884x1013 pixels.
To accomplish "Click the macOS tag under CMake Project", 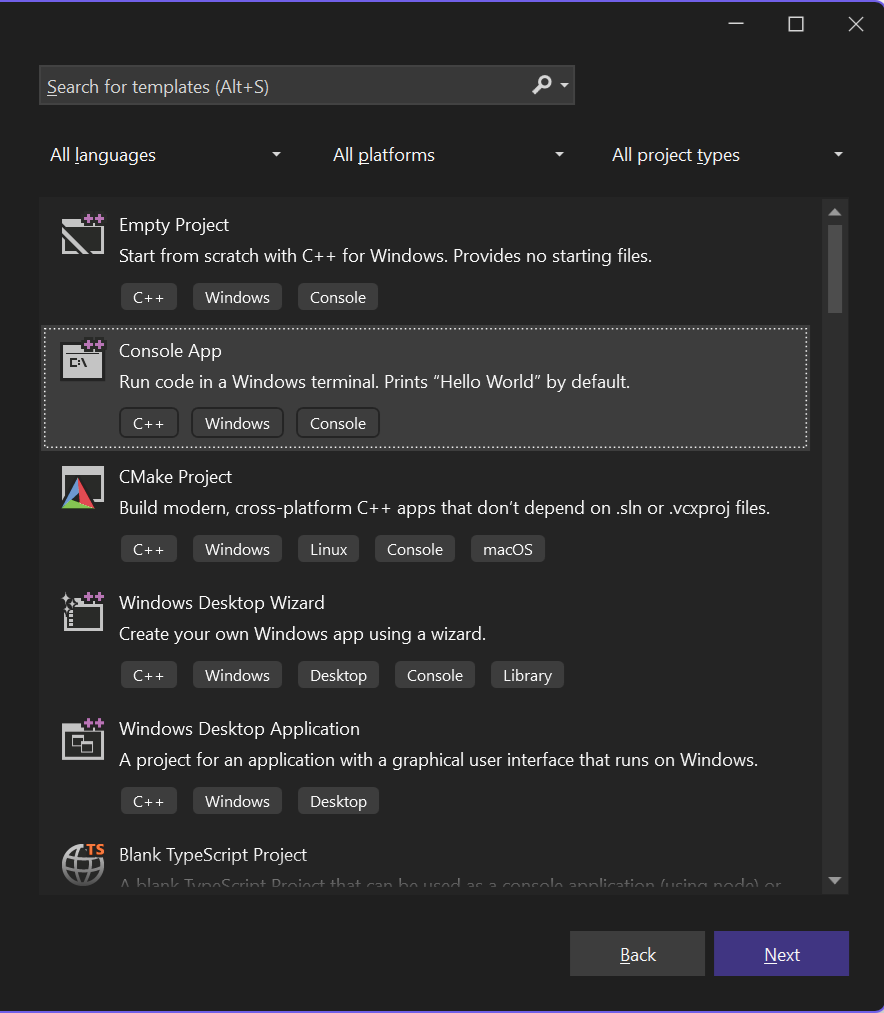I will pyautogui.click(x=507, y=548).
